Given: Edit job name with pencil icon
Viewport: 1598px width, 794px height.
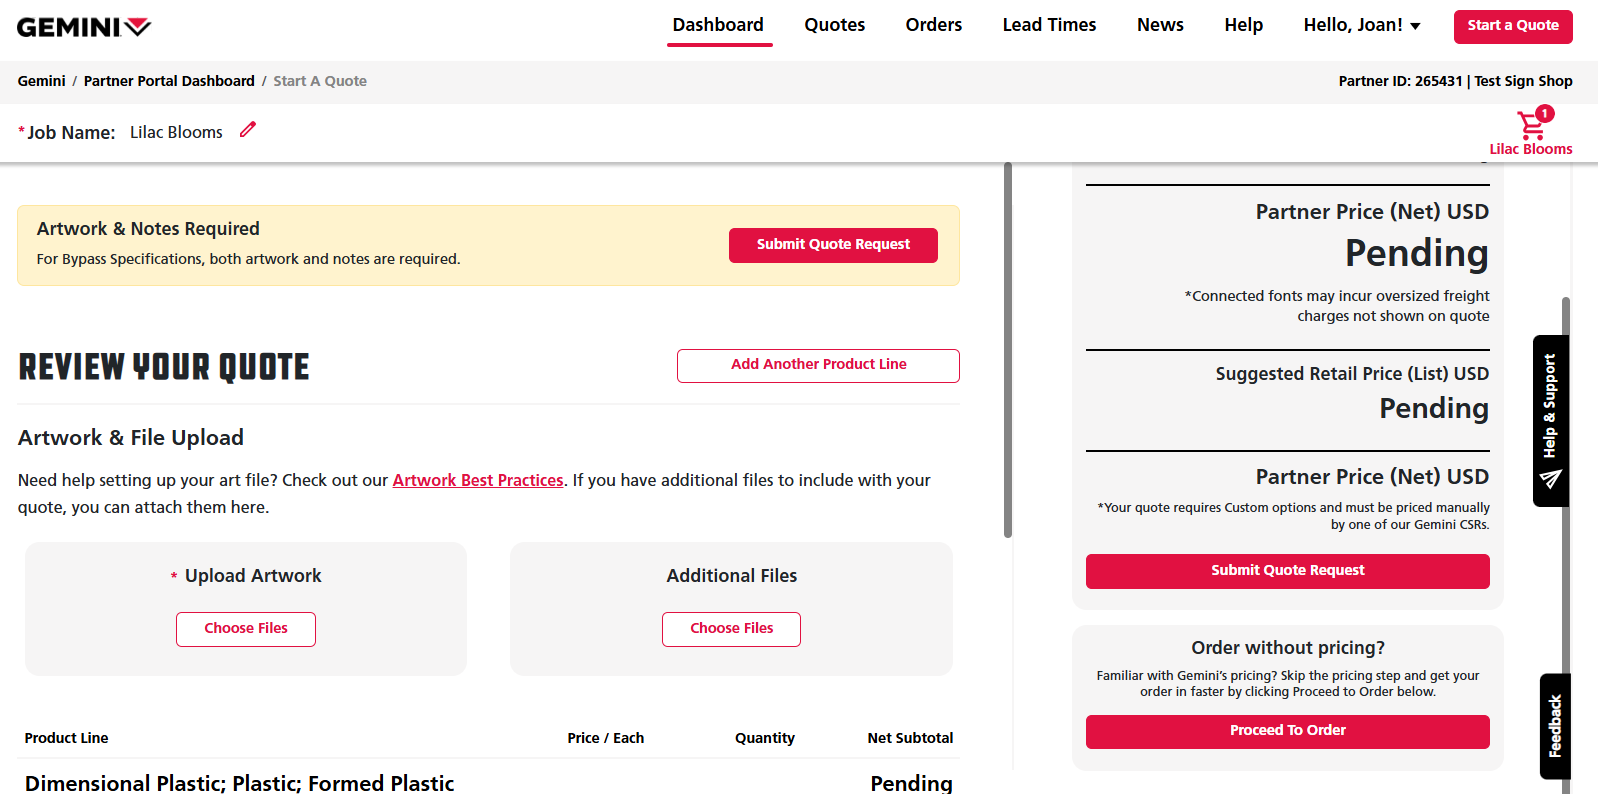Looking at the screenshot, I should click(248, 130).
